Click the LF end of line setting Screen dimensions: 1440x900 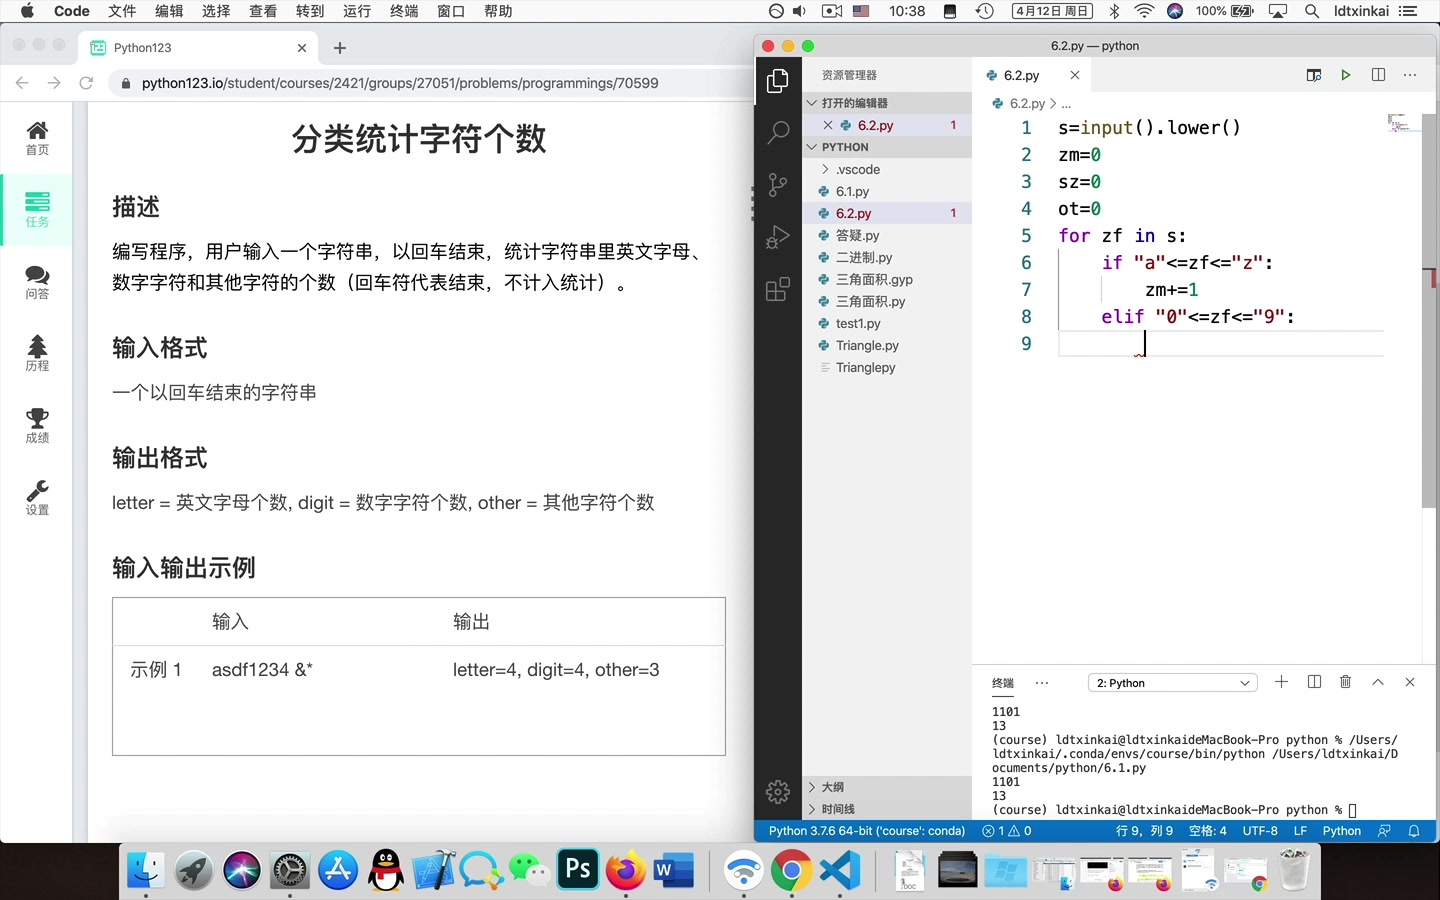pyautogui.click(x=1300, y=831)
